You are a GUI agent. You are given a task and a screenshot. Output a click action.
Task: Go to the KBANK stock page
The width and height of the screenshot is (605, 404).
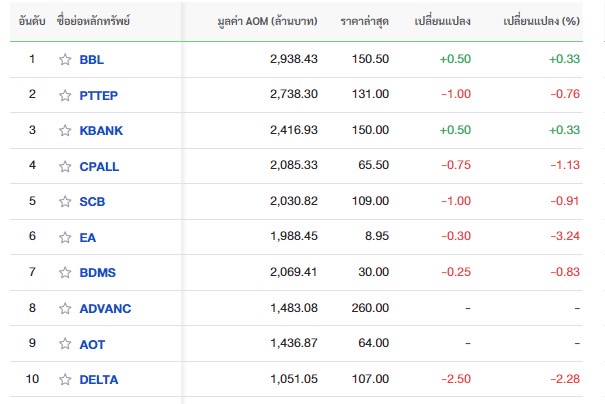99,130
